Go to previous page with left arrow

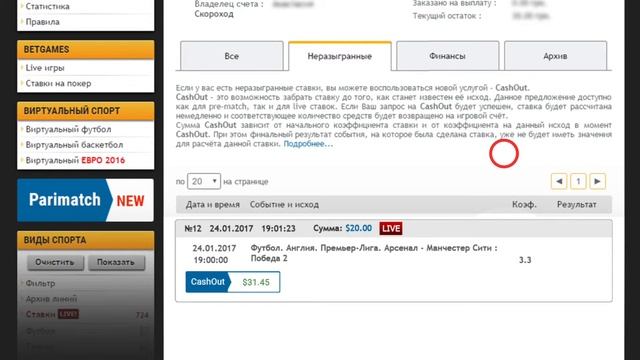[559, 181]
